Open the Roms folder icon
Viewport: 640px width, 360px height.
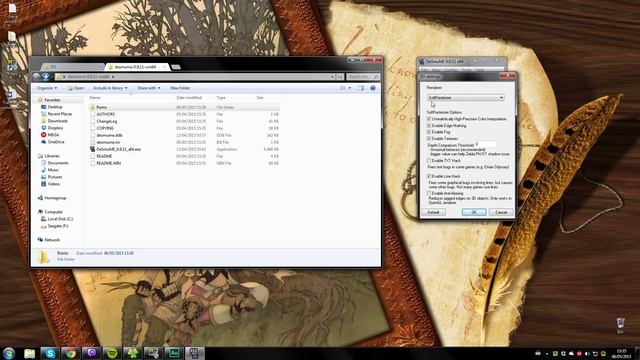click(93, 107)
